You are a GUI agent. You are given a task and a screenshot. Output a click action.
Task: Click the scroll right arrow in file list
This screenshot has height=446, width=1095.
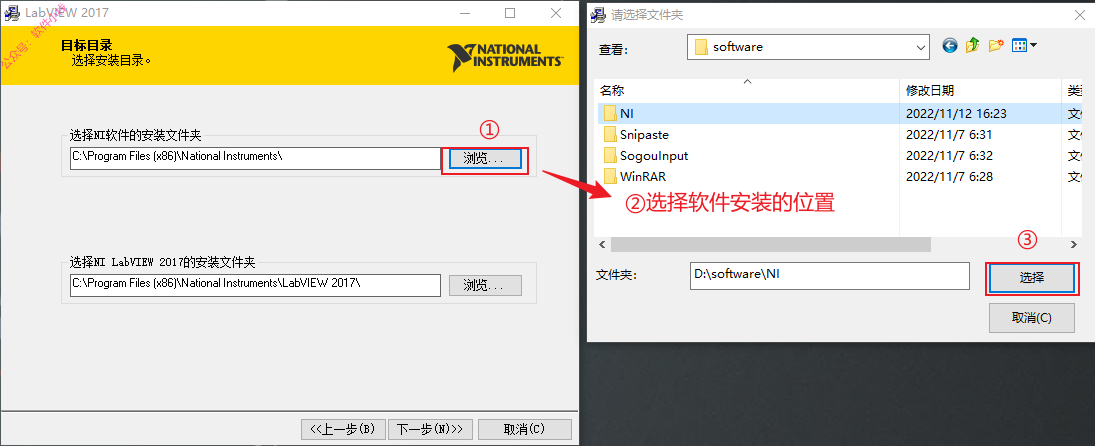1074,244
